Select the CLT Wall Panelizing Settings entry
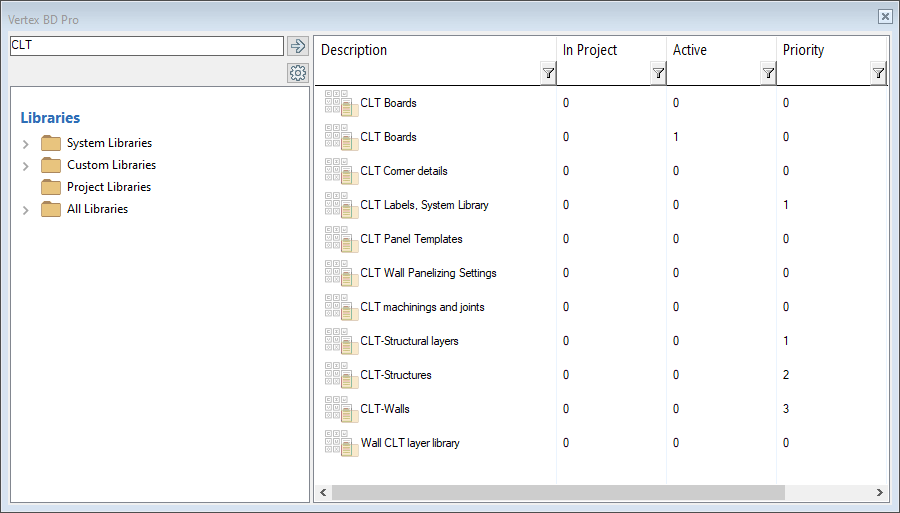Viewport: 900px width, 513px height. pos(428,273)
